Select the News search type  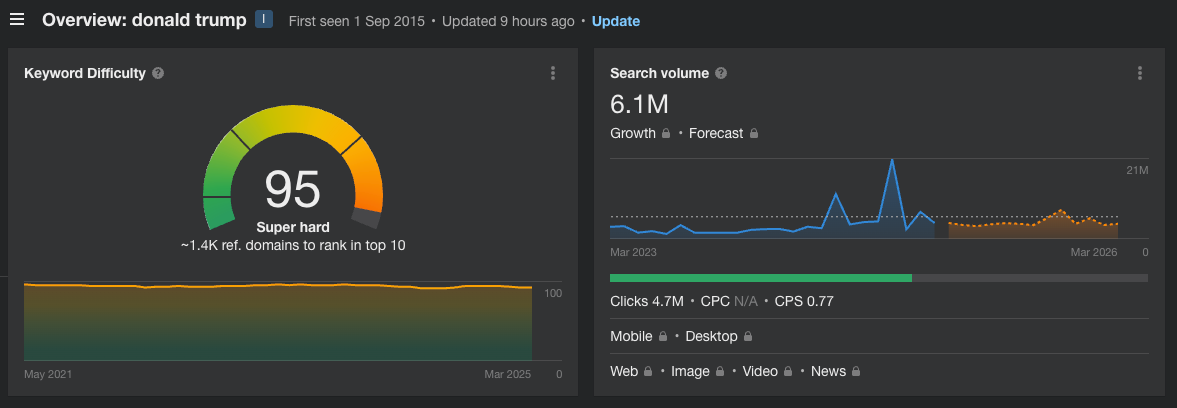[829, 371]
